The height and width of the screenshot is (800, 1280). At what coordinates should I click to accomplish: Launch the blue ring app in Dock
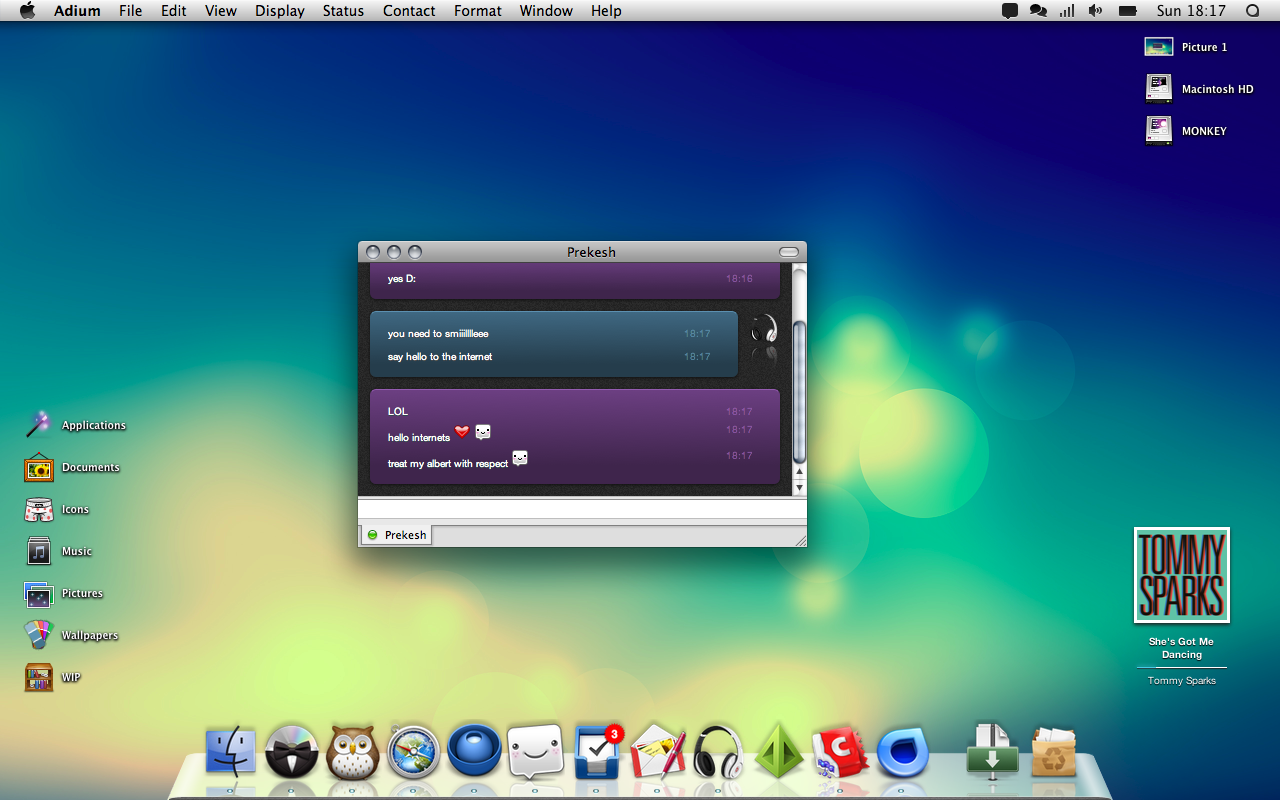click(903, 752)
